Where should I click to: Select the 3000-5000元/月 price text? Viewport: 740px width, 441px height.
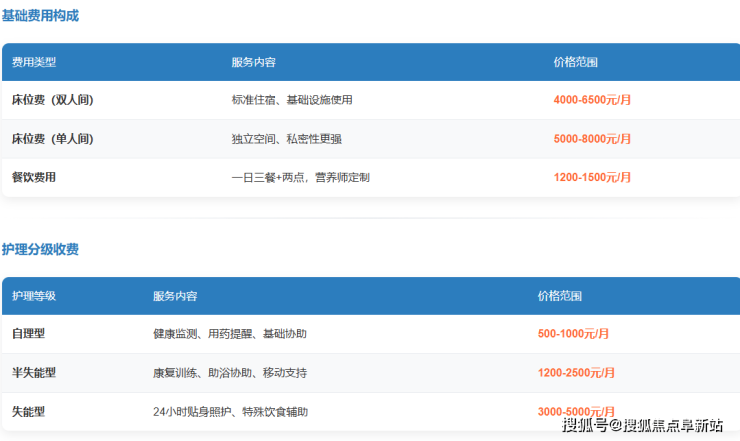pos(577,411)
